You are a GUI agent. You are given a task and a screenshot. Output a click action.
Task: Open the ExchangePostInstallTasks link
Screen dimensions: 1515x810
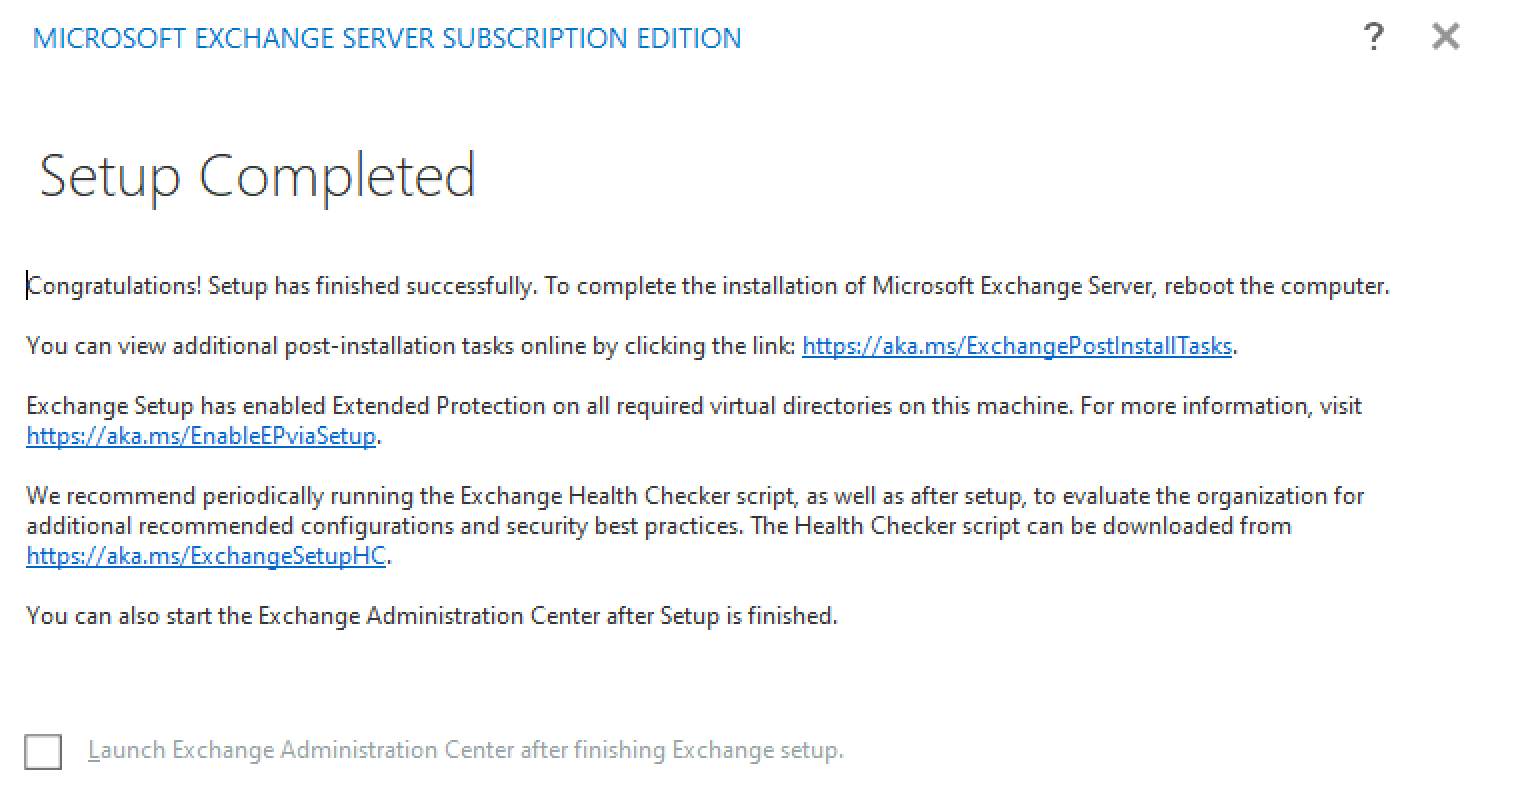tap(1016, 346)
